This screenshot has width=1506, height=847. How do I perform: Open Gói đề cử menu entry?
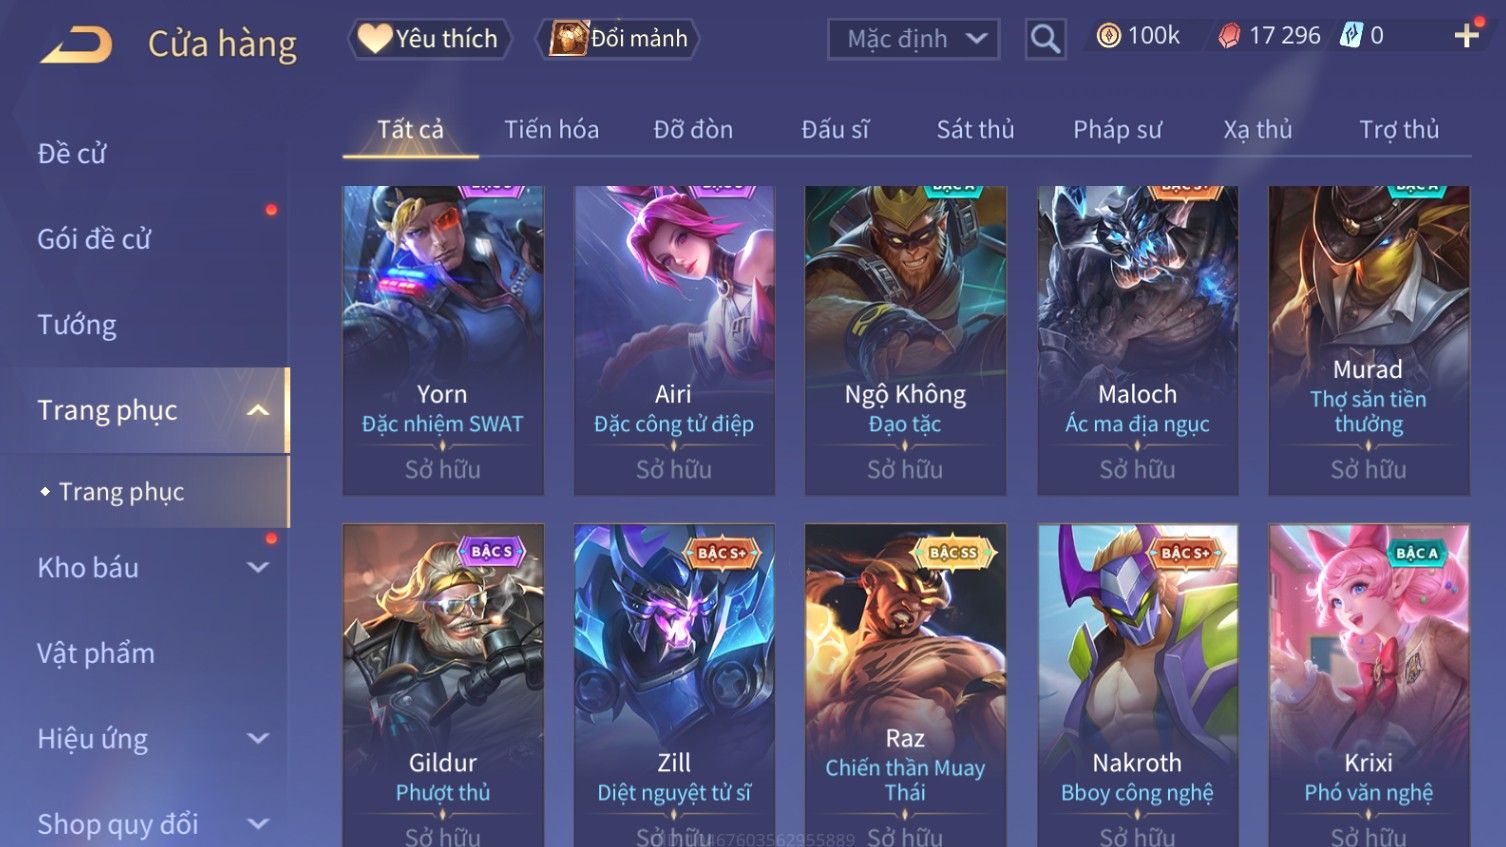pyautogui.click(x=94, y=239)
